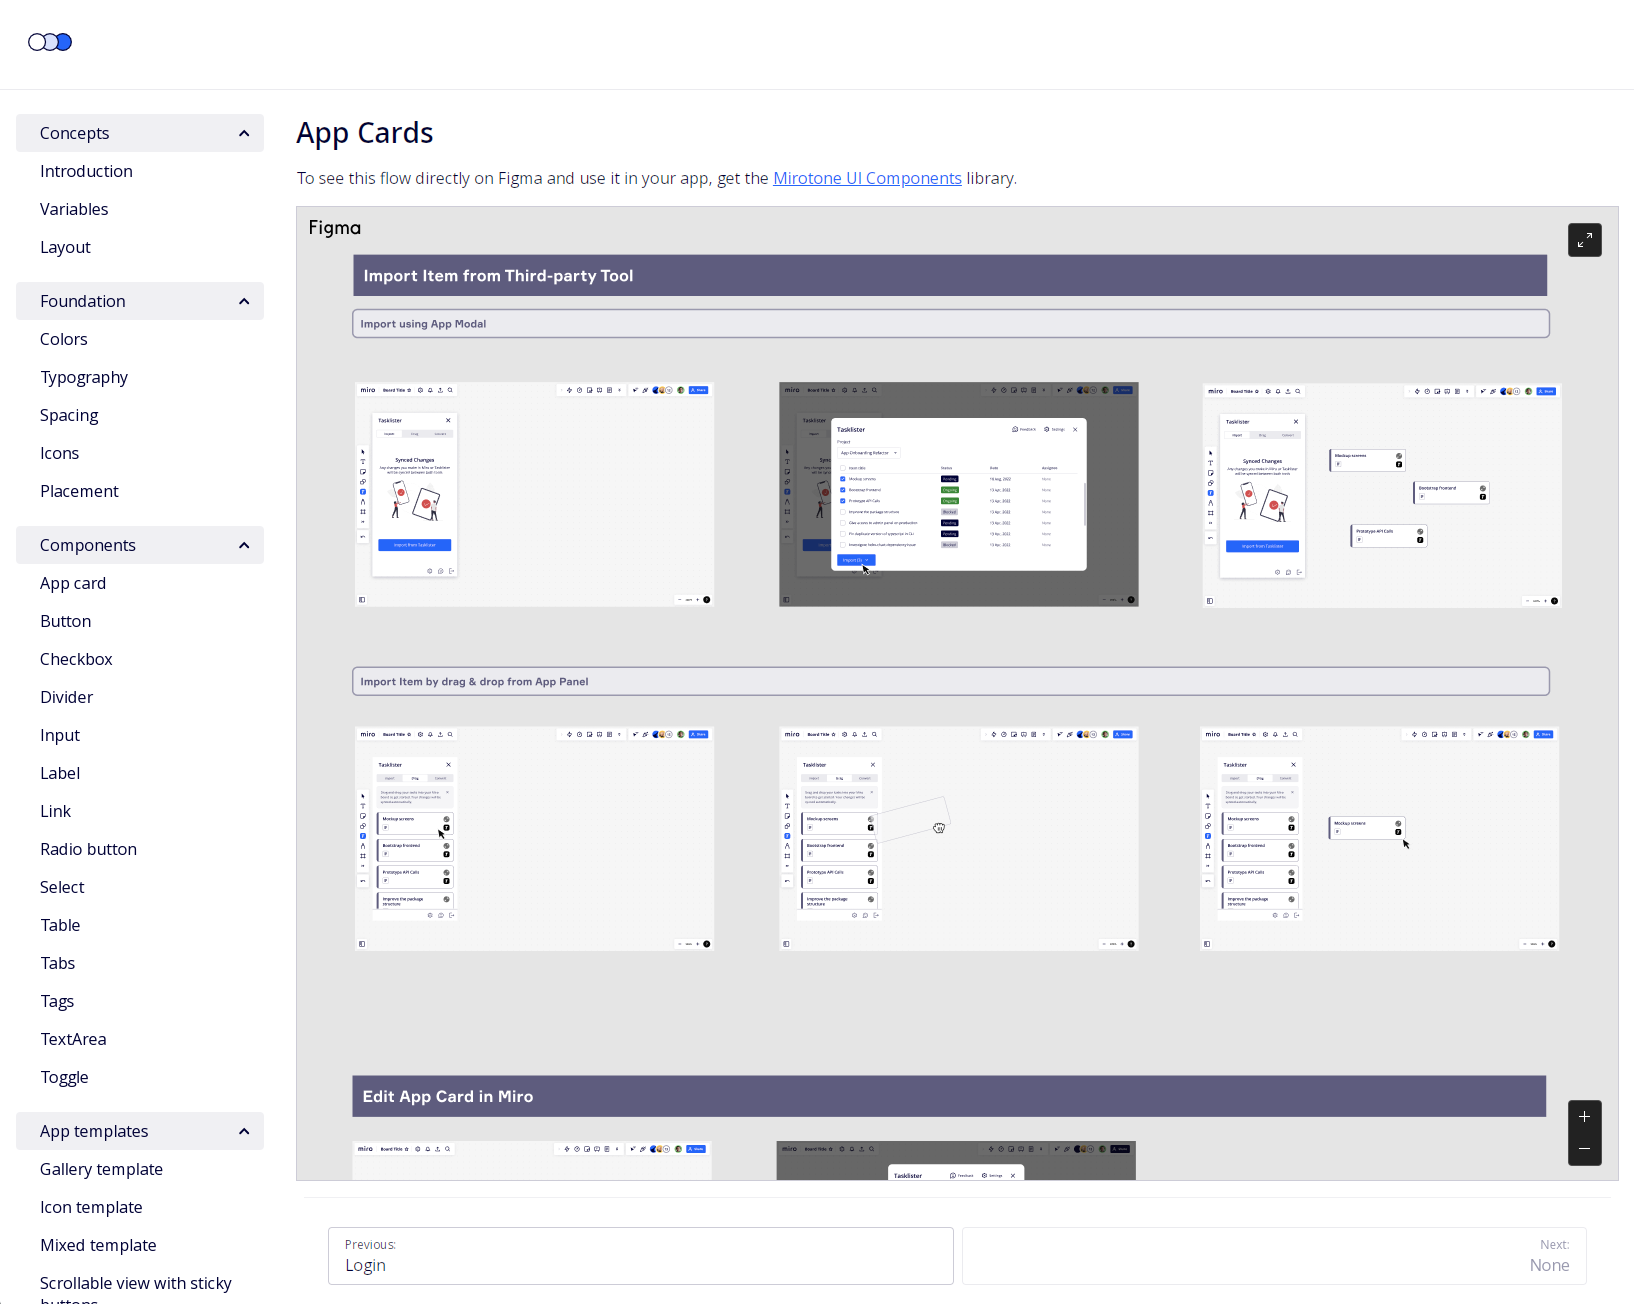Viewport: 1634px width, 1304px height.
Task: Open Figma embed in fullscreen
Action: coord(1584,240)
